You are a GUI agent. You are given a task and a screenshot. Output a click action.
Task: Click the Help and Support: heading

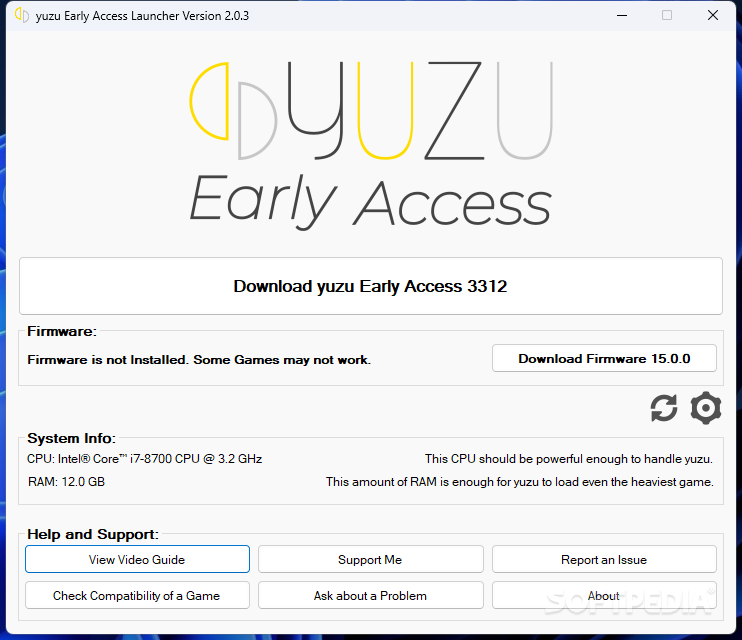click(x=93, y=534)
